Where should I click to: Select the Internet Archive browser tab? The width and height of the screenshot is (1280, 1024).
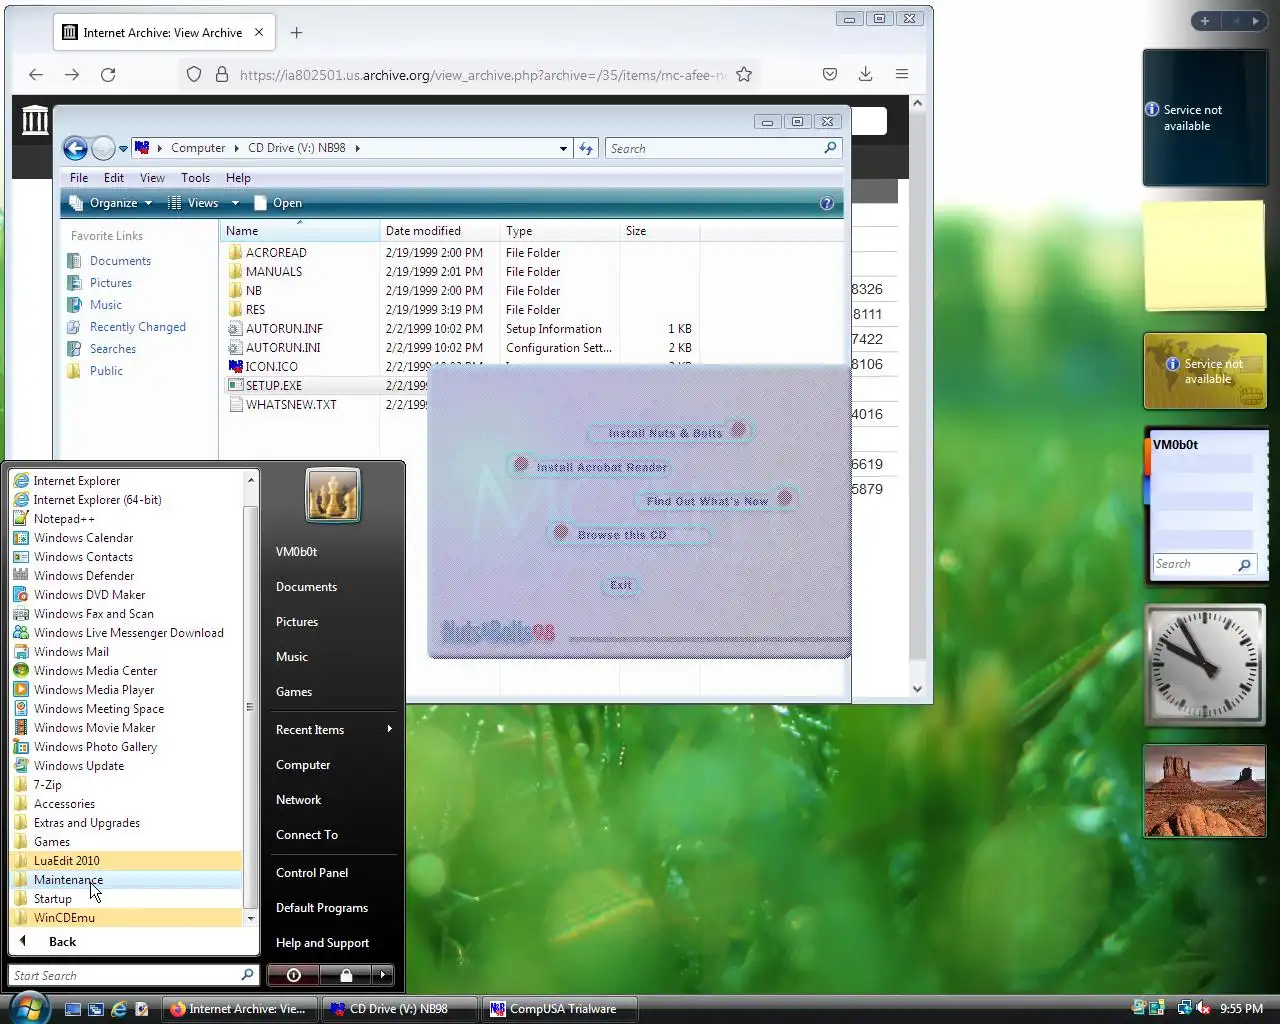pyautogui.click(x=163, y=33)
